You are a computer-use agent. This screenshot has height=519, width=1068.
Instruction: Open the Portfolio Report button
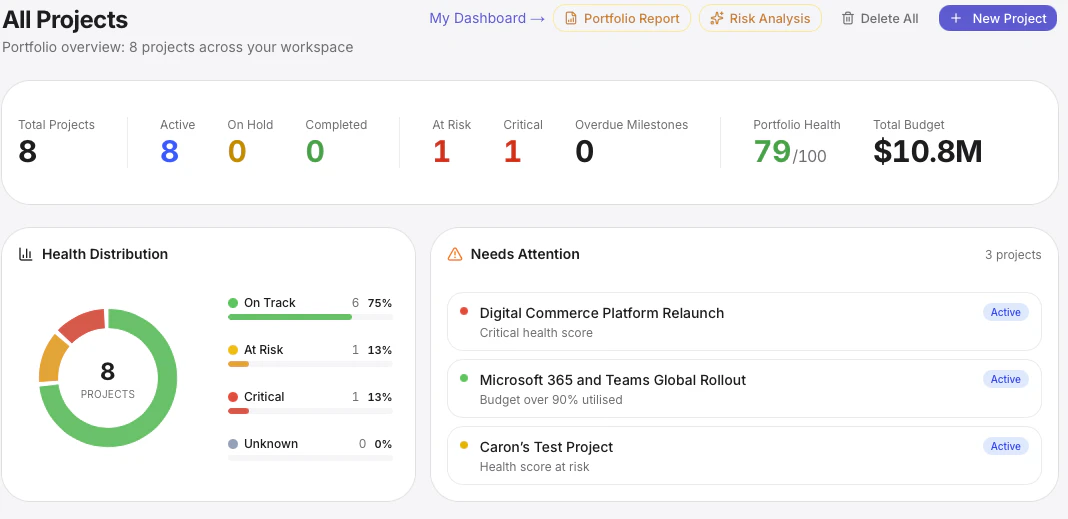click(622, 18)
